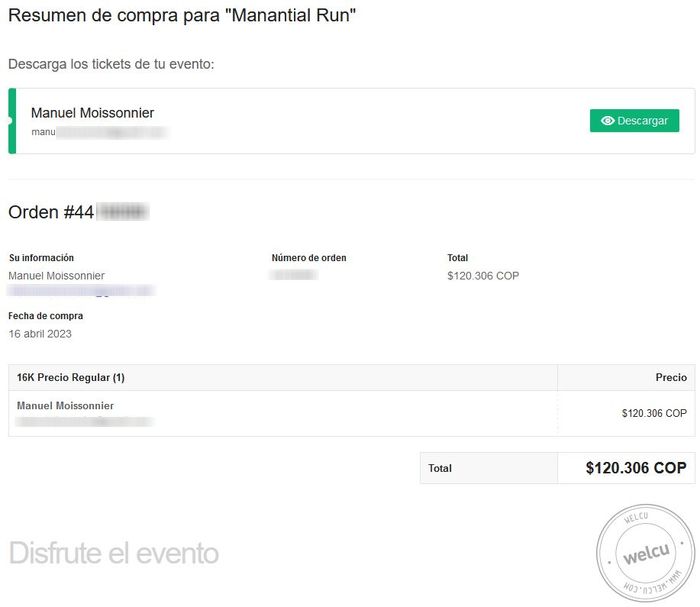
Task: Click the "16K Precio Regular (1)" table header
Action: click(x=71, y=378)
